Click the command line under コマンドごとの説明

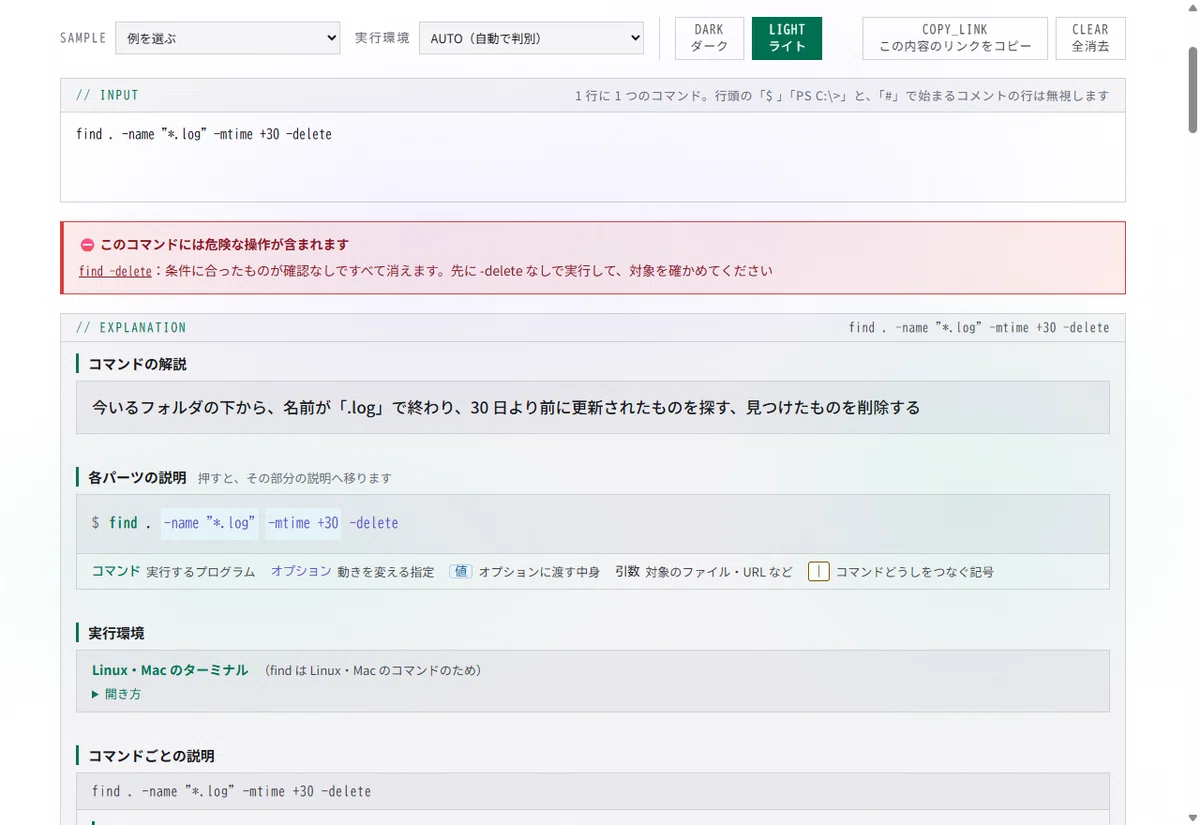tap(231, 791)
